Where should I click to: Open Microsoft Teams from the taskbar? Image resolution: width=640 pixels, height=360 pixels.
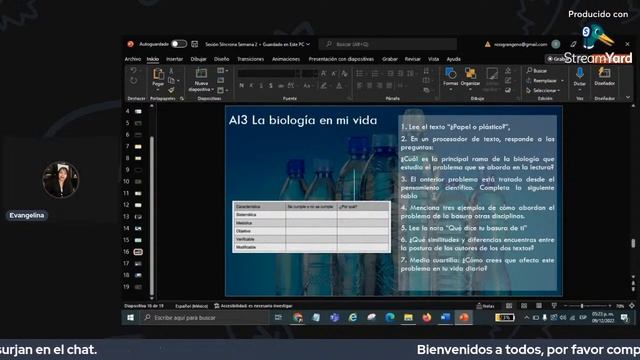(334, 318)
